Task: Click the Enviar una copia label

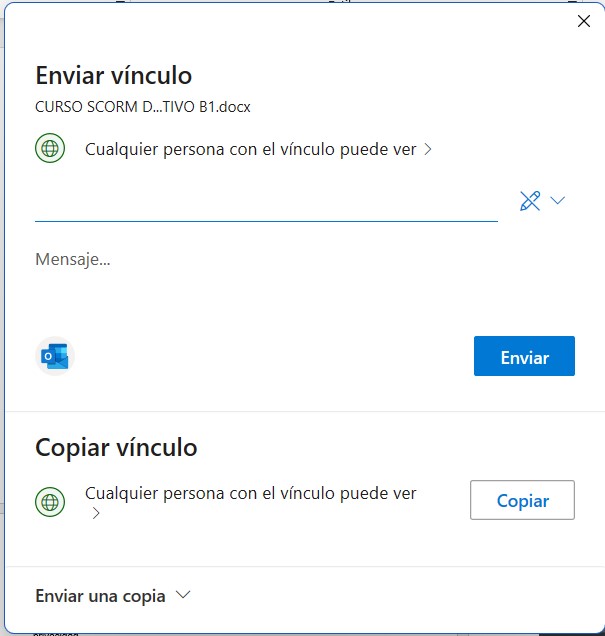Action: 100,596
